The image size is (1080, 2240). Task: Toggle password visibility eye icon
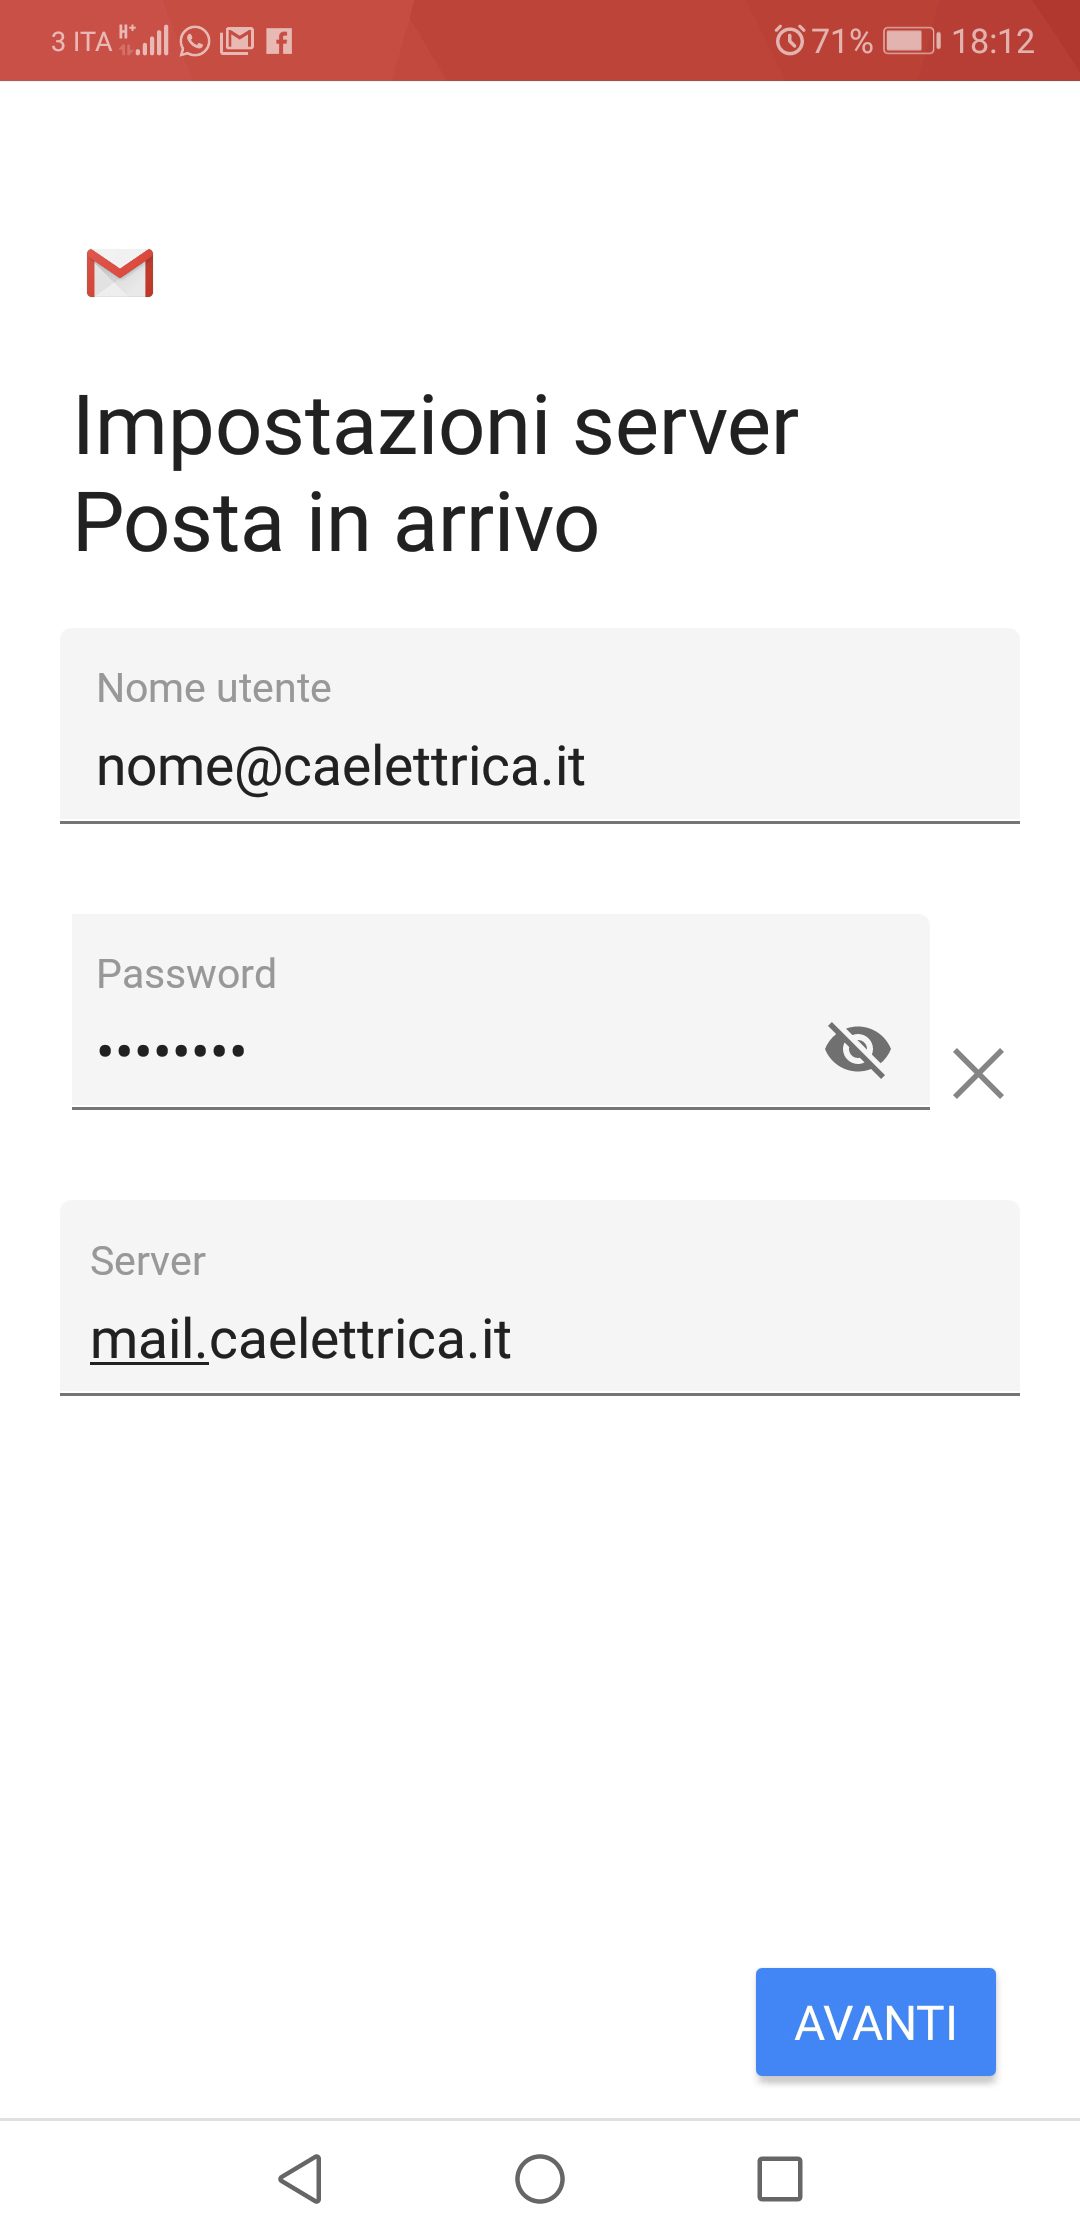tap(858, 1049)
